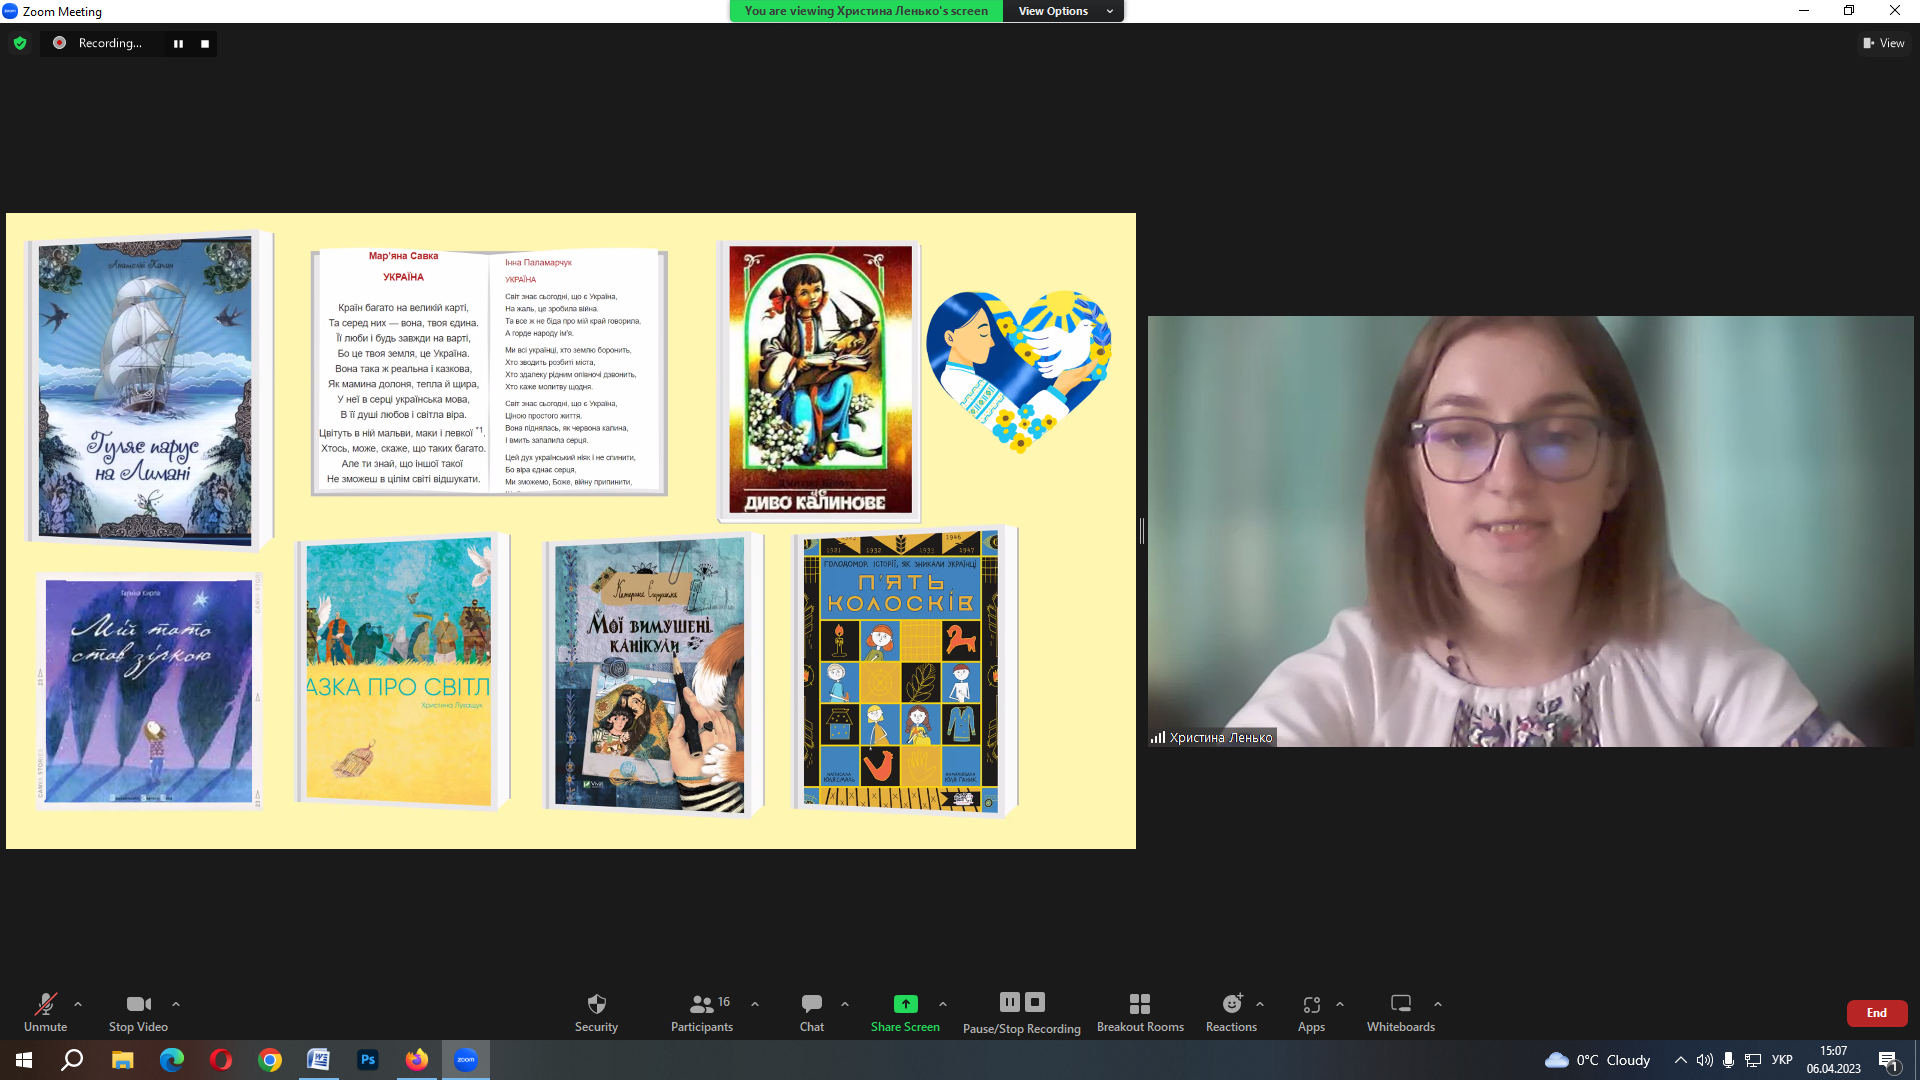Screen dimensions: 1920x1080
Task: Pause recording in top-left indicator
Action: [x=178, y=43]
